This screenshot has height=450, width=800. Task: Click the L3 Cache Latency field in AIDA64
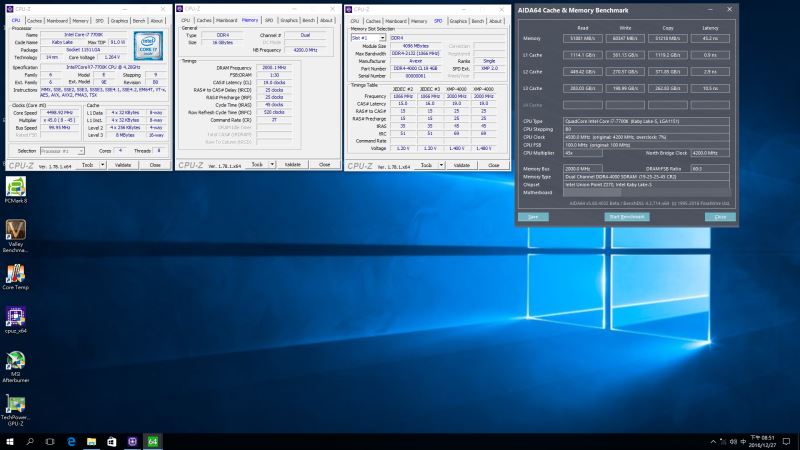710,88
